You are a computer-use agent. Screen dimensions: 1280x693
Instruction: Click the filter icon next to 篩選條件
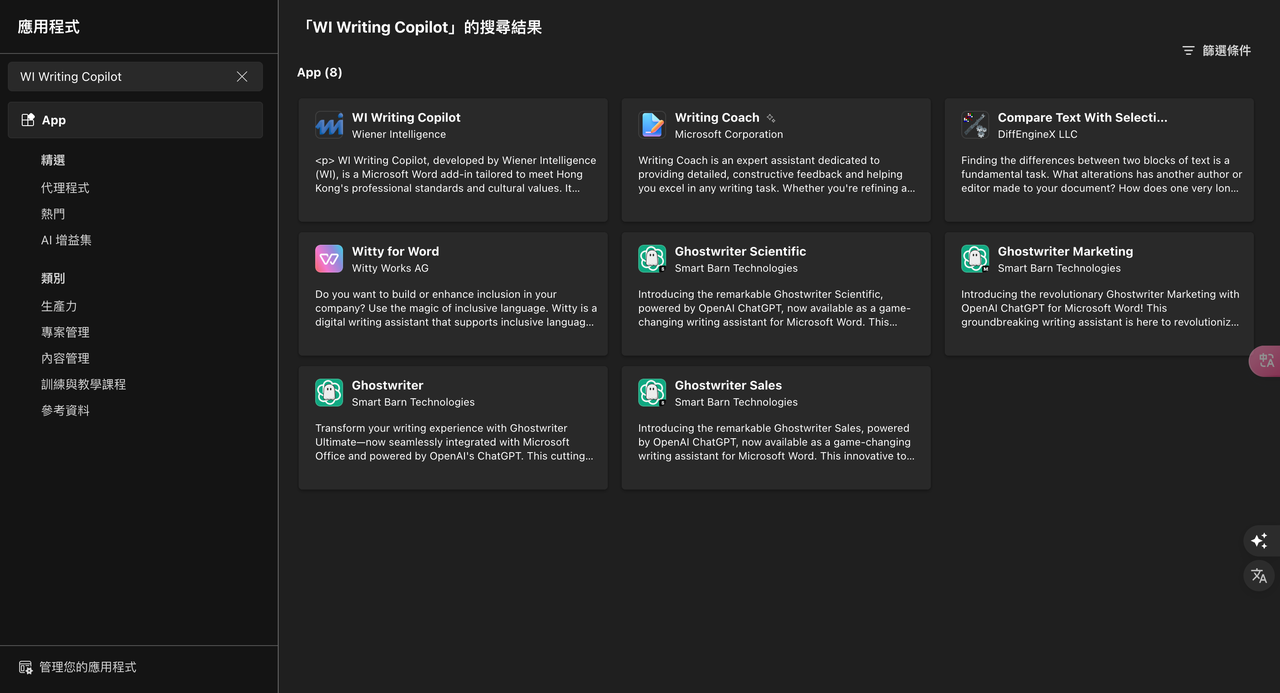1188,51
